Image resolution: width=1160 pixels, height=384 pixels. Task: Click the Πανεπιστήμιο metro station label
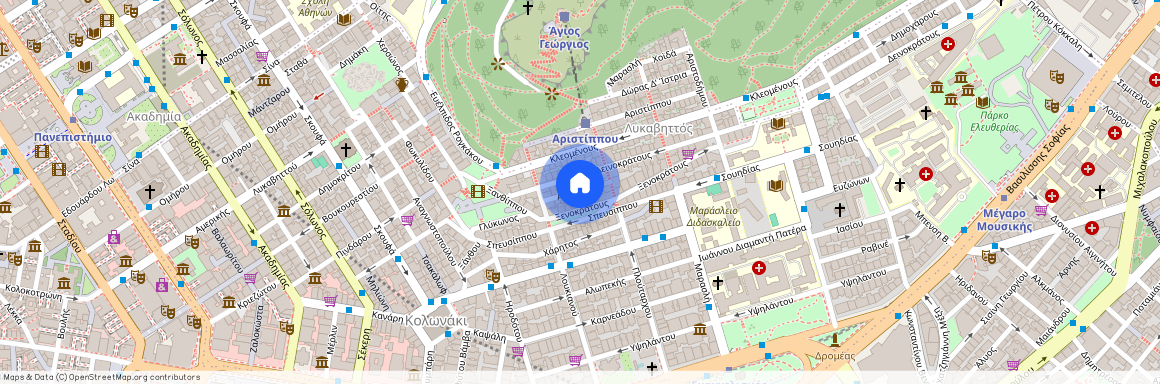click(72, 138)
